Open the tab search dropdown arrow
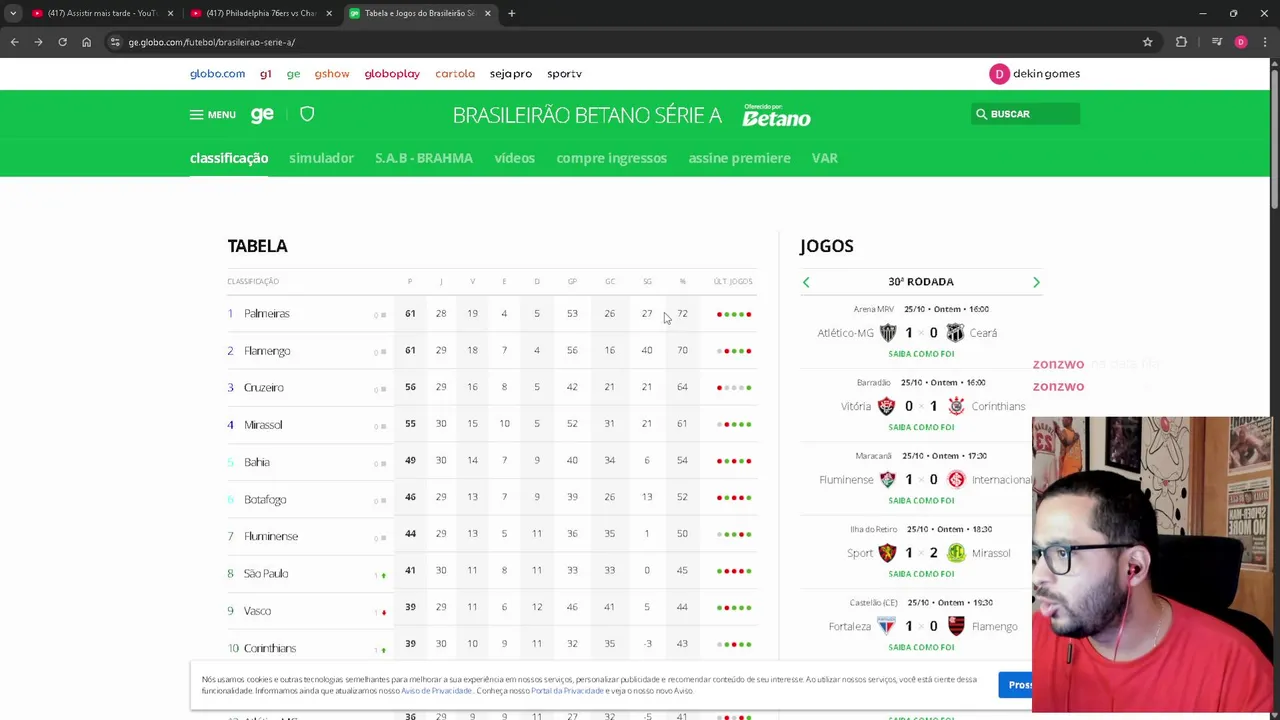This screenshot has height=720, width=1280. click(12, 13)
